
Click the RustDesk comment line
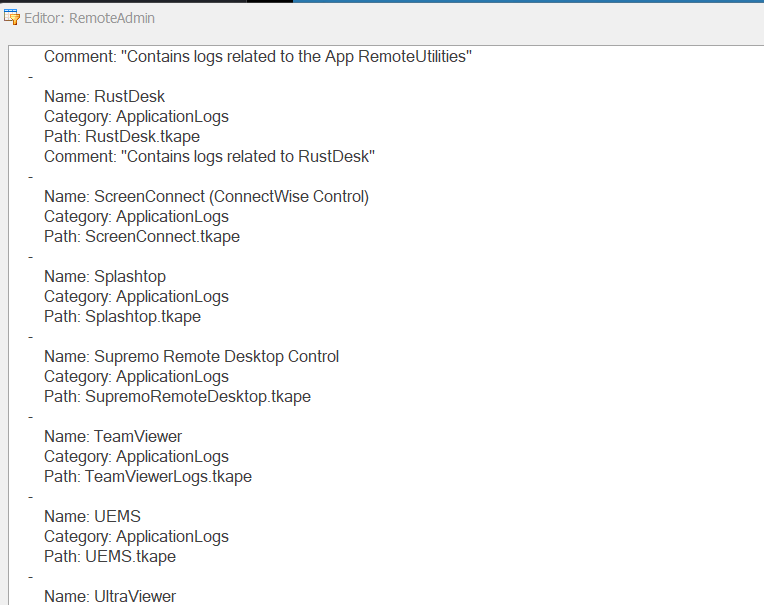point(210,156)
